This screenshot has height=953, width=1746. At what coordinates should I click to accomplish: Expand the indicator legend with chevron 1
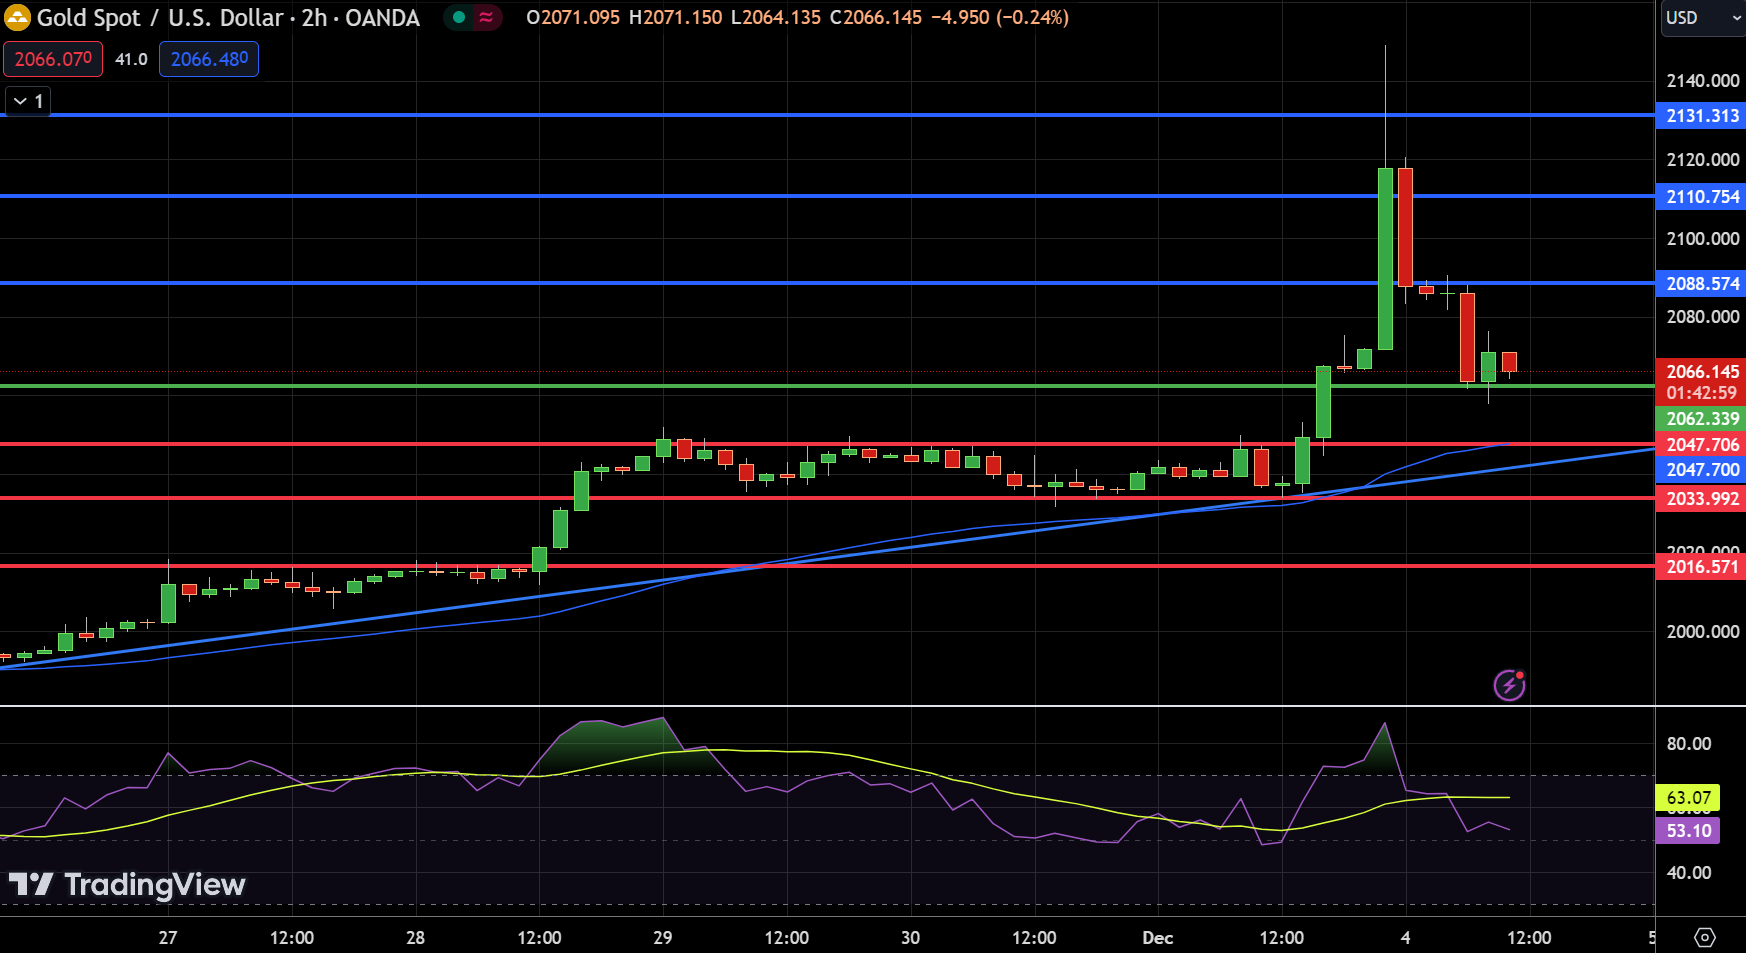(28, 101)
